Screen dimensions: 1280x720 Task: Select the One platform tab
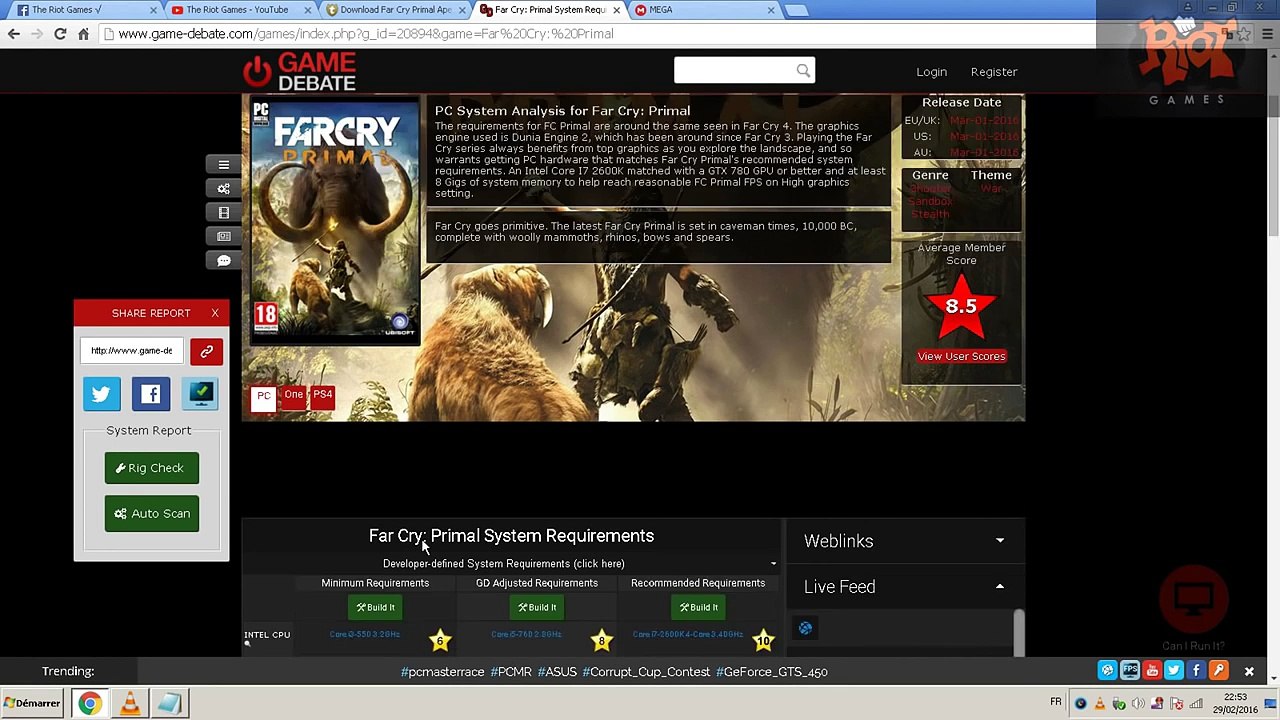tap(293, 398)
